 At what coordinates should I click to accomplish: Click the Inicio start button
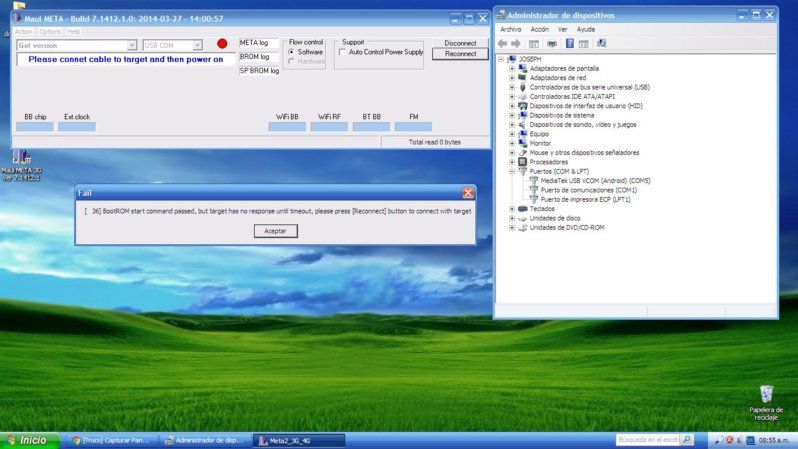(x=30, y=440)
